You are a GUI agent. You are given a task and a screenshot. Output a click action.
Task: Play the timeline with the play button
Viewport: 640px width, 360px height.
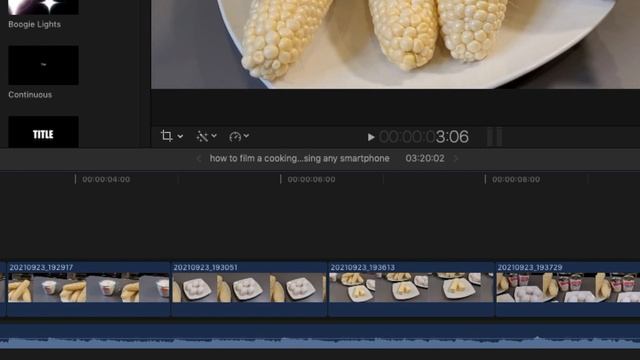pyautogui.click(x=371, y=137)
